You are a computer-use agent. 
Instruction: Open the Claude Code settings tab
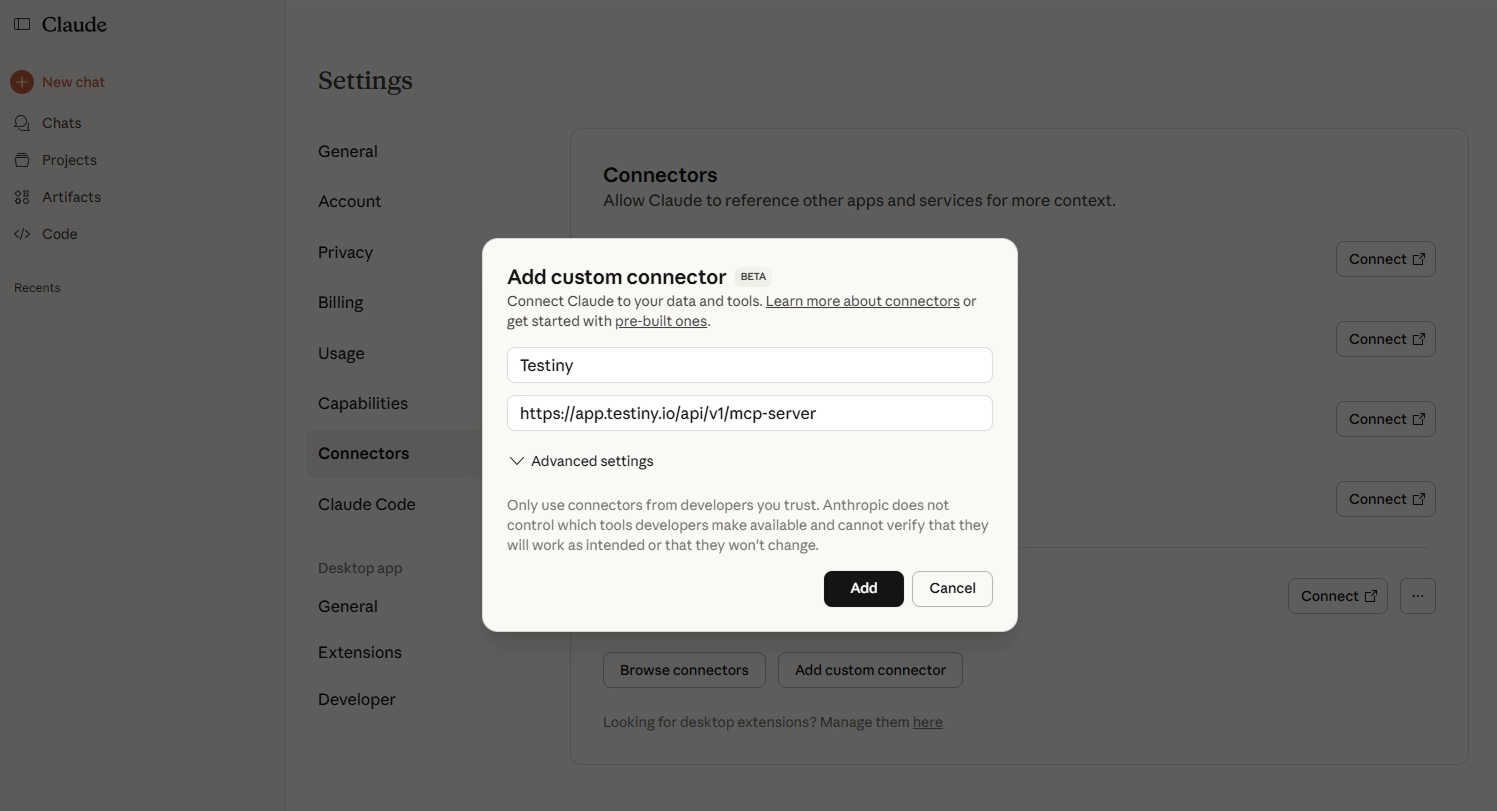tap(366, 504)
